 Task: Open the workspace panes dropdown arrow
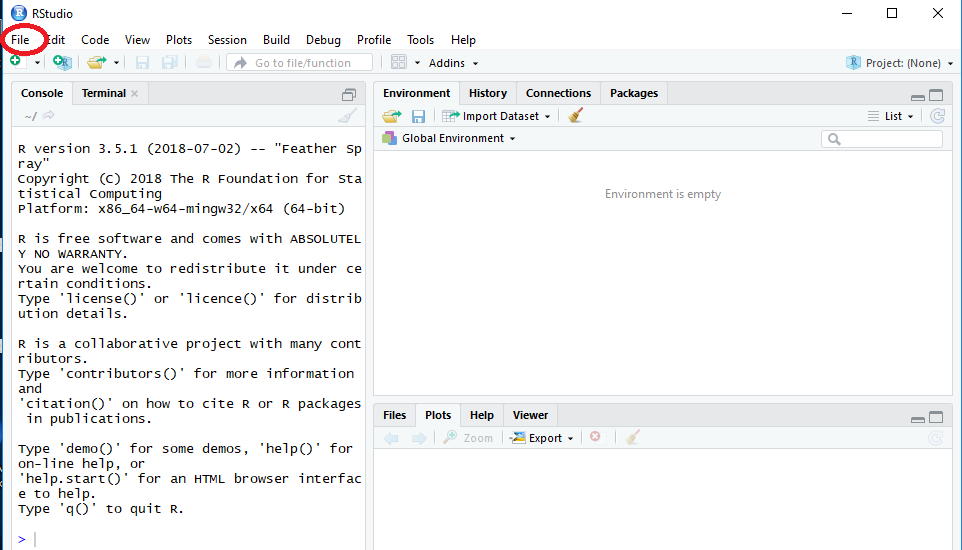(417, 63)
